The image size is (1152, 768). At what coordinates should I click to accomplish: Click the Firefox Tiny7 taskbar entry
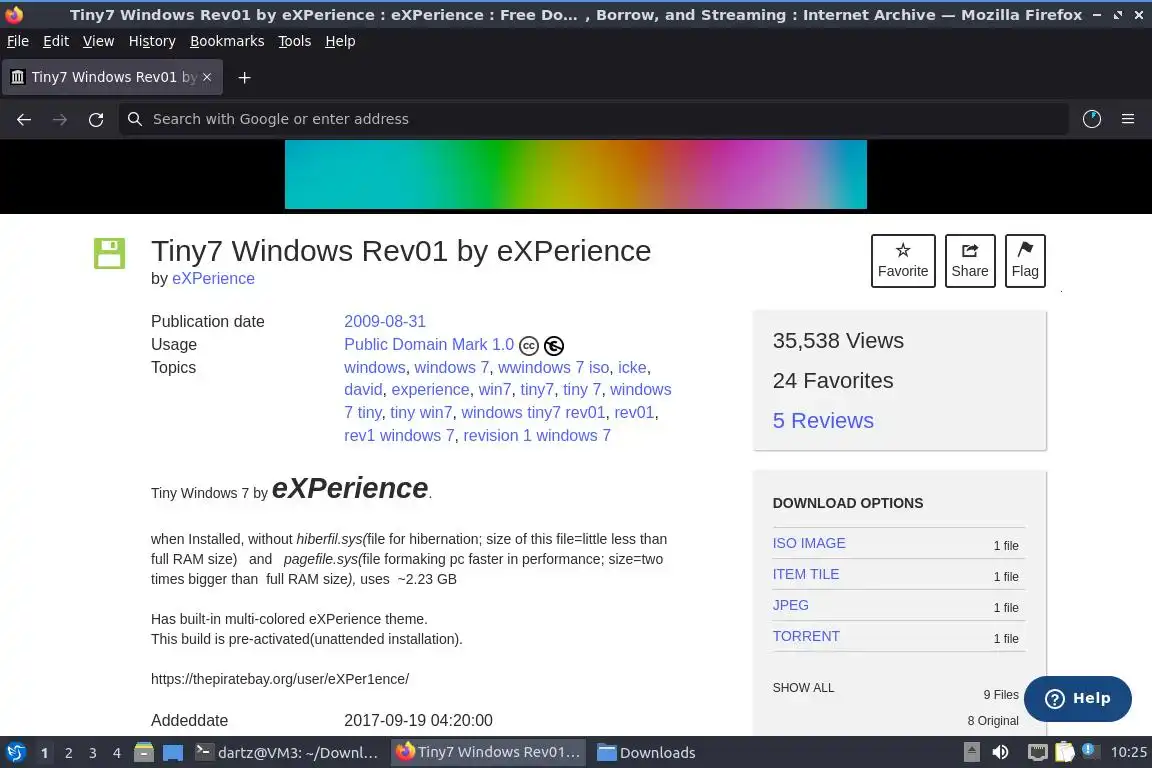tap(488, 753)
